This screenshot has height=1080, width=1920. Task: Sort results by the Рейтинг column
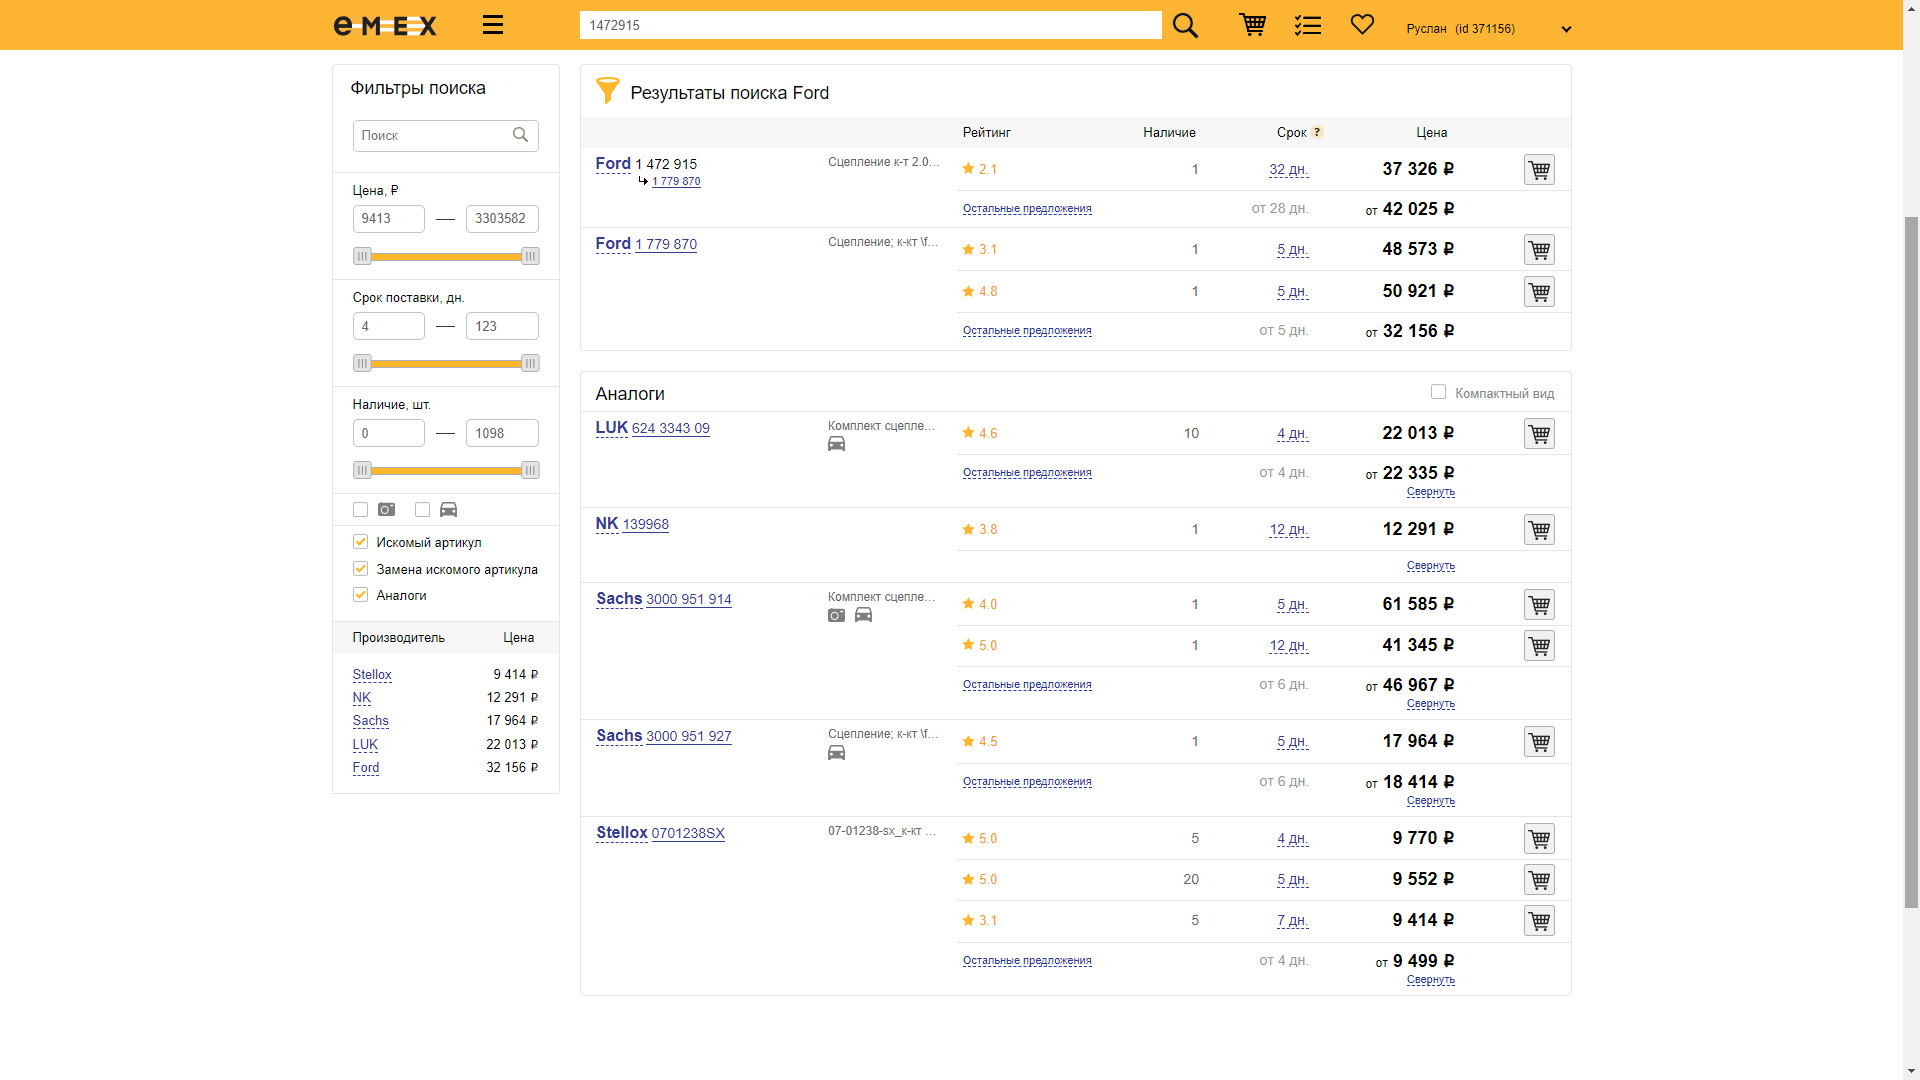(x=986, y=133)
